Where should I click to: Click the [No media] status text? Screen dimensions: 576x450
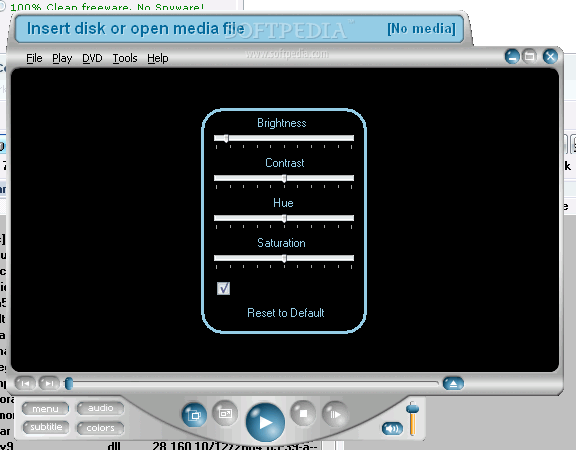tap(421, 29)
